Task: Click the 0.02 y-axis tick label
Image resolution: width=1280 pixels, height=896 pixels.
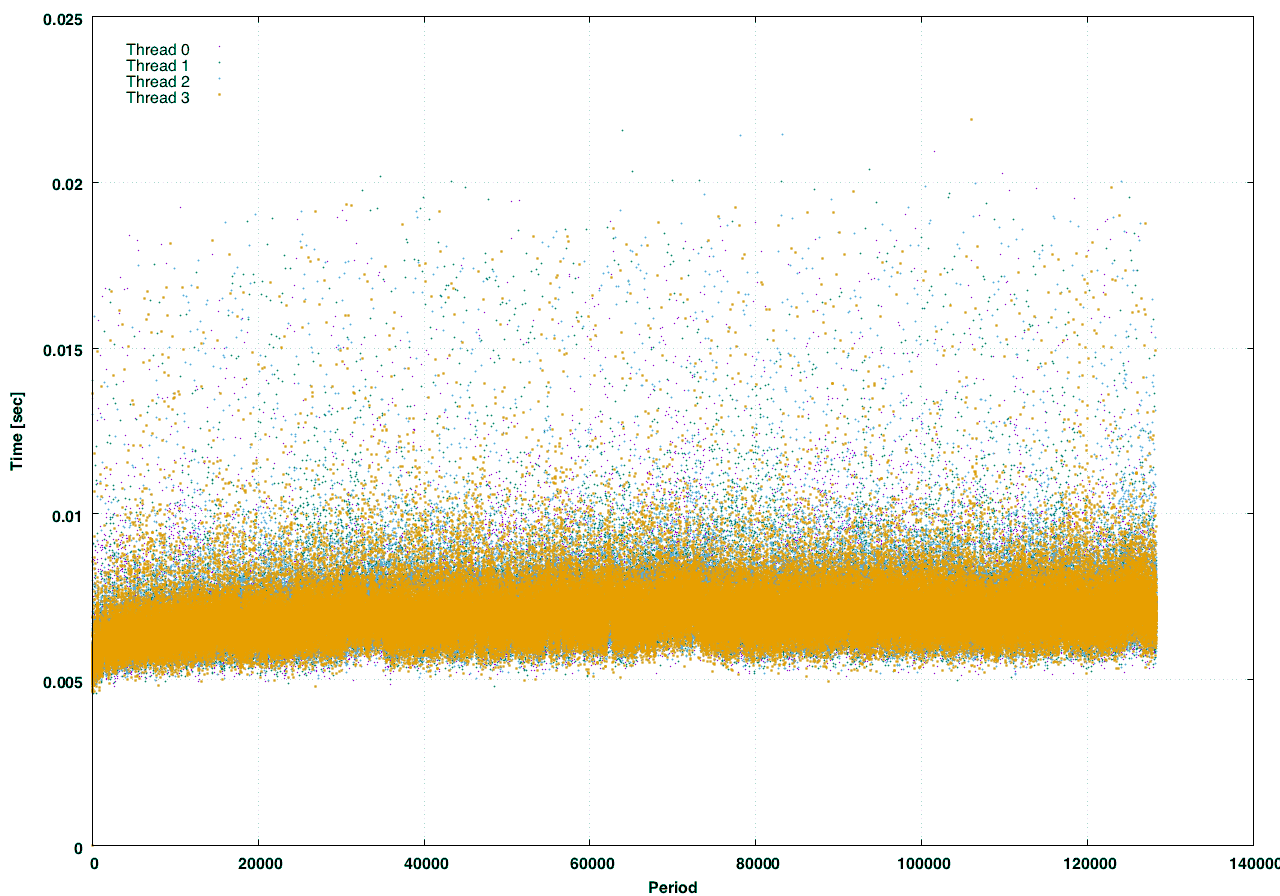Action: (x=67, y=183)
